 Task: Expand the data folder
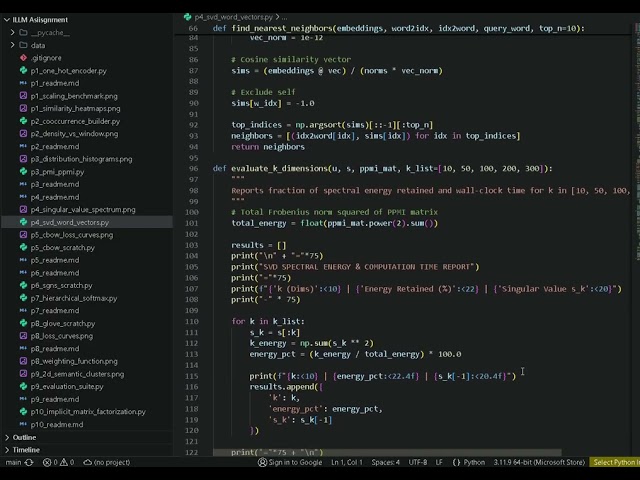[x=12, y=45]
